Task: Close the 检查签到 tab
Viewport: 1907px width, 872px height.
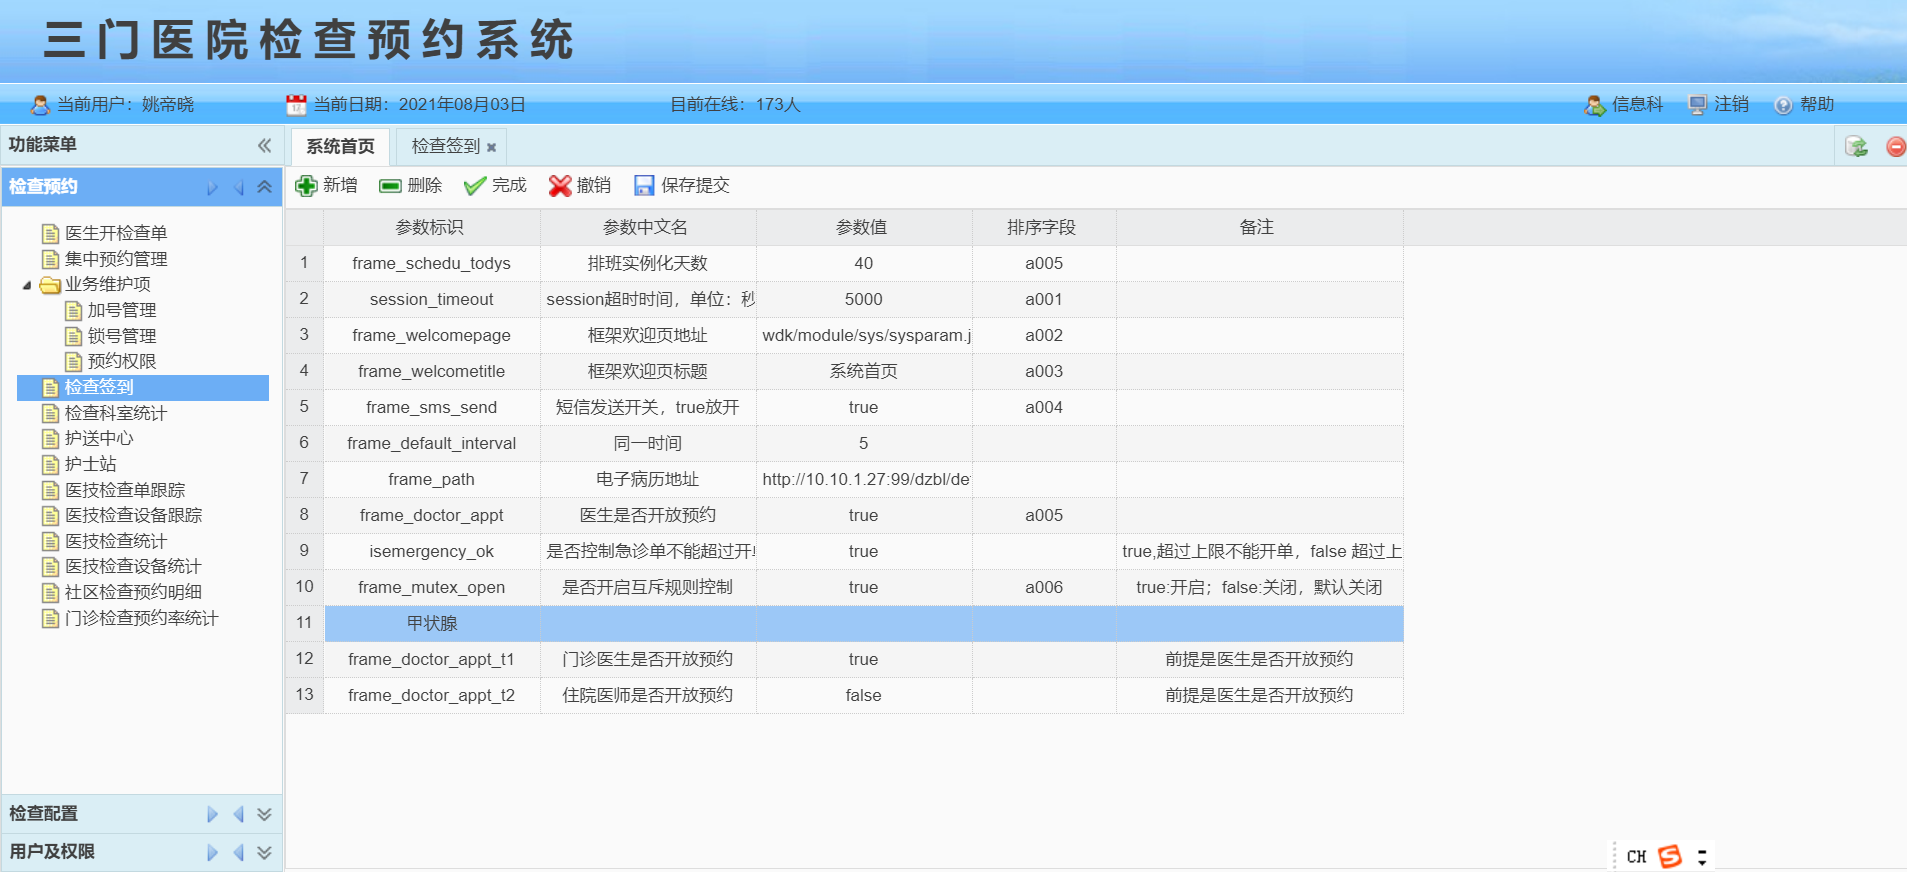Action: tap(491, 148)
